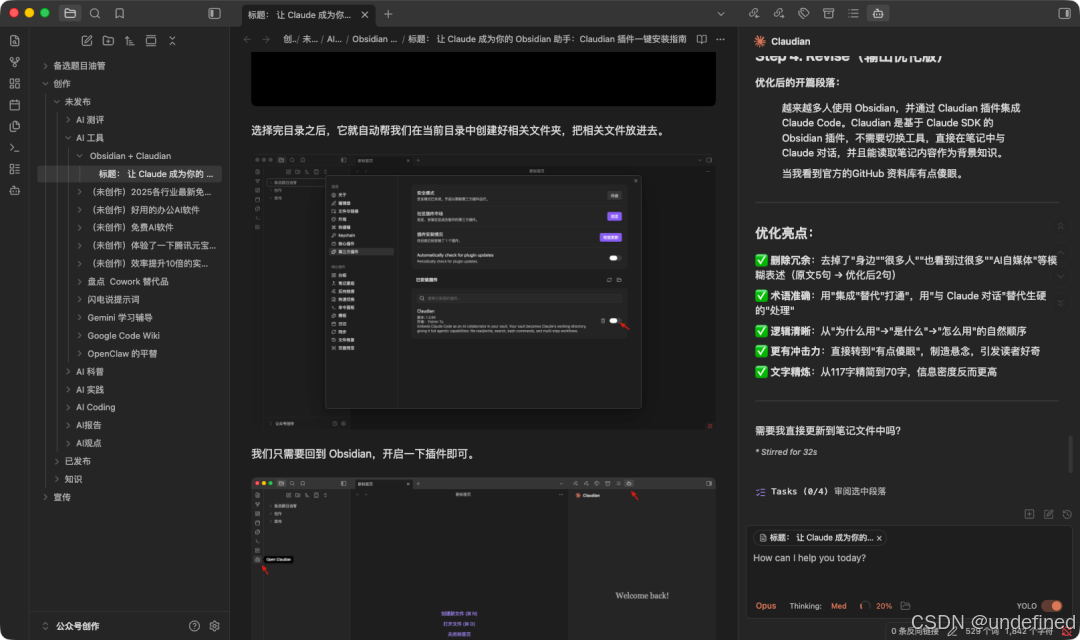Viewport: 1080px width, 640px height.
Task: Collapse the left sidebar with toggle icon
Action: pos(214,13)
